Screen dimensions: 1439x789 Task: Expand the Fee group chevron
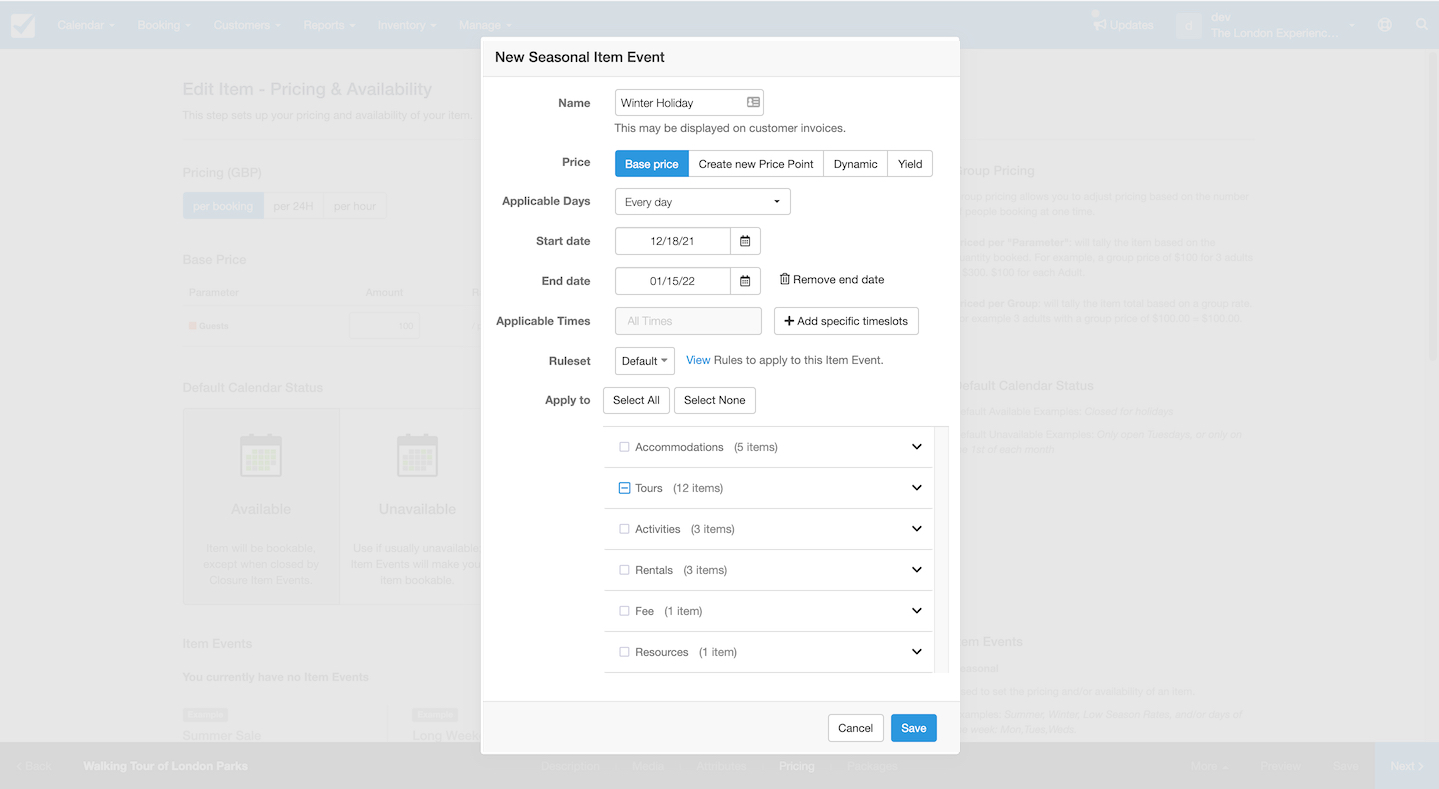[917, 611]
